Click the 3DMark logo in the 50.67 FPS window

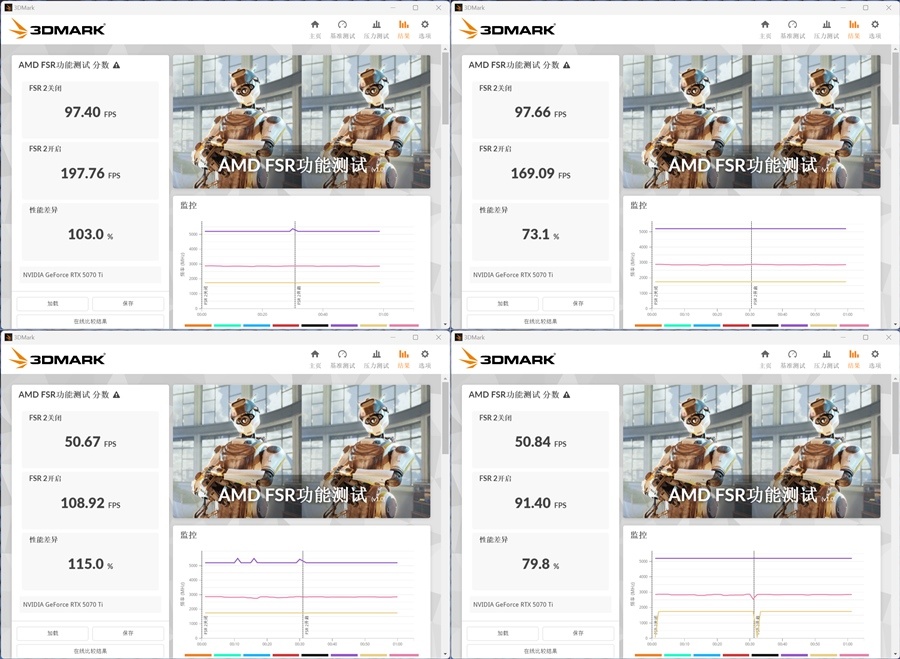coord(57,359)
